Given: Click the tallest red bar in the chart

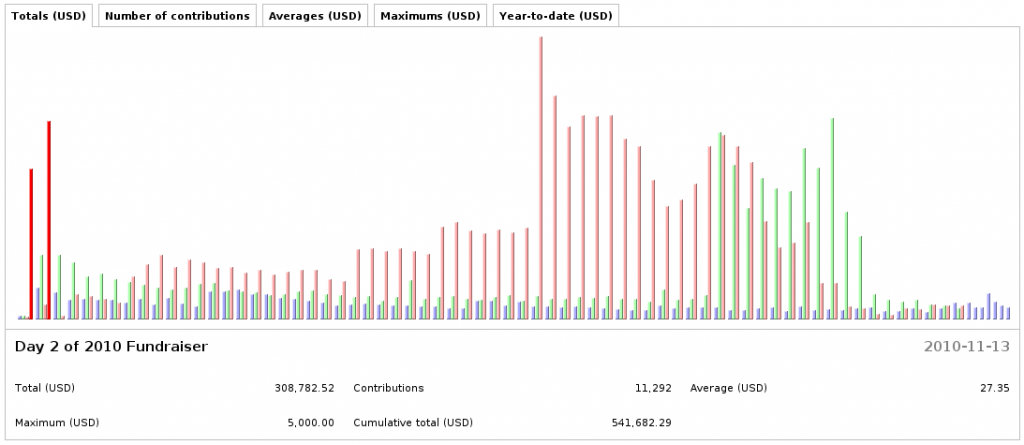Looking at the screenshot, I should coord(541,180).
